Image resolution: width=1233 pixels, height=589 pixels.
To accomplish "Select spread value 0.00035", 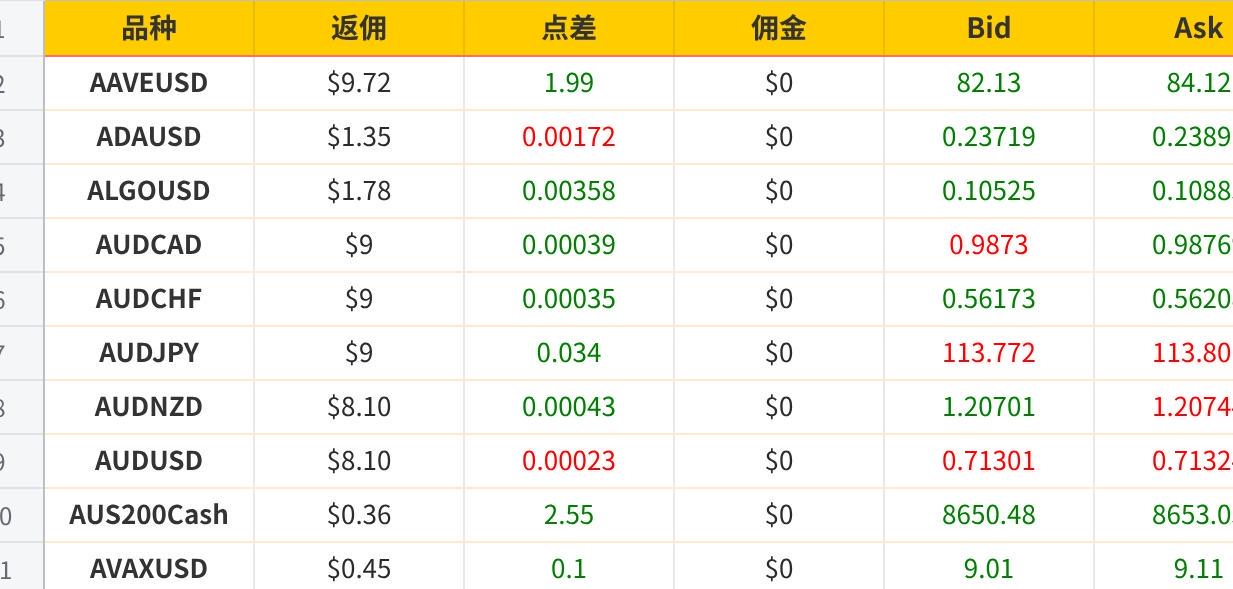I will (569, 299).
